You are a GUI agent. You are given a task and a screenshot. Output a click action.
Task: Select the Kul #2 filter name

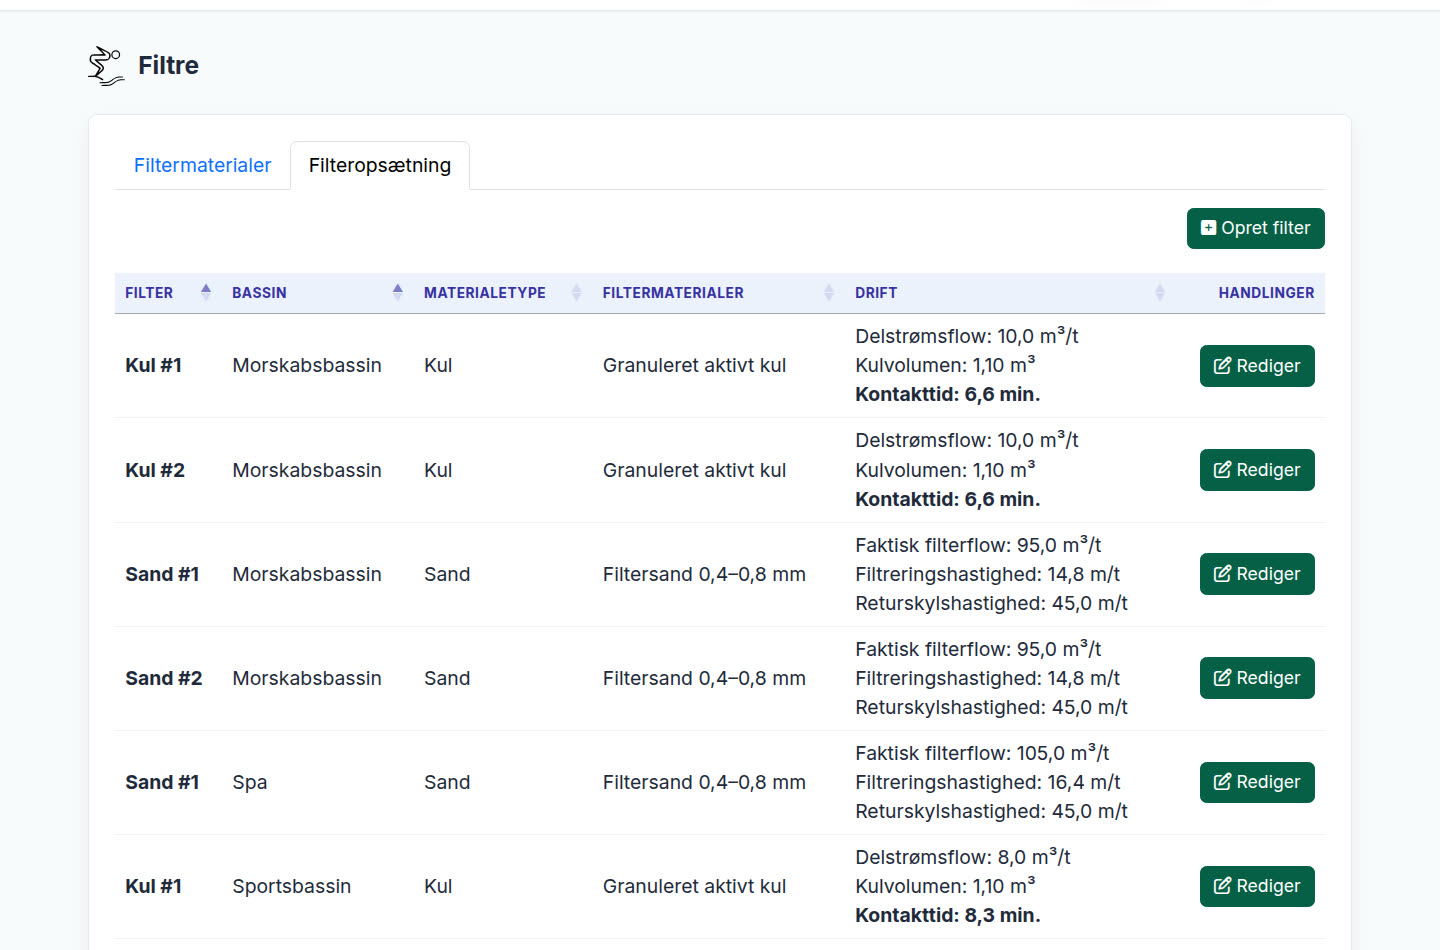click(155, 470)
